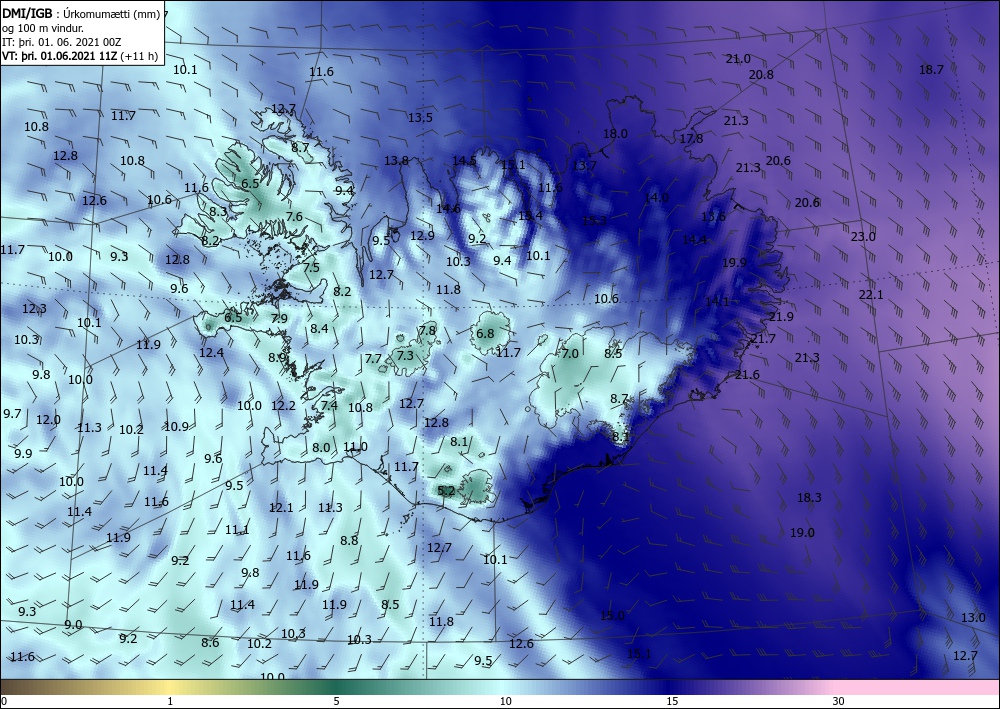The image size is (1000, 709).
Task: Click the 8.8 value south of Reykjanes
Action: [349, 541]
